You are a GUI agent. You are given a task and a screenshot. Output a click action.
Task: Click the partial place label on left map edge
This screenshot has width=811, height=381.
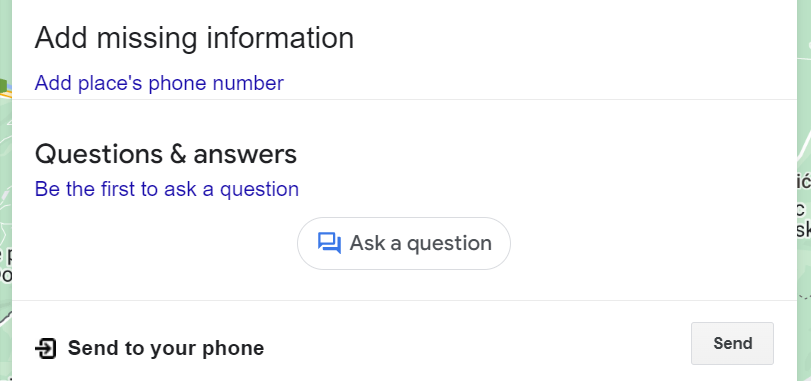[5, 265]
